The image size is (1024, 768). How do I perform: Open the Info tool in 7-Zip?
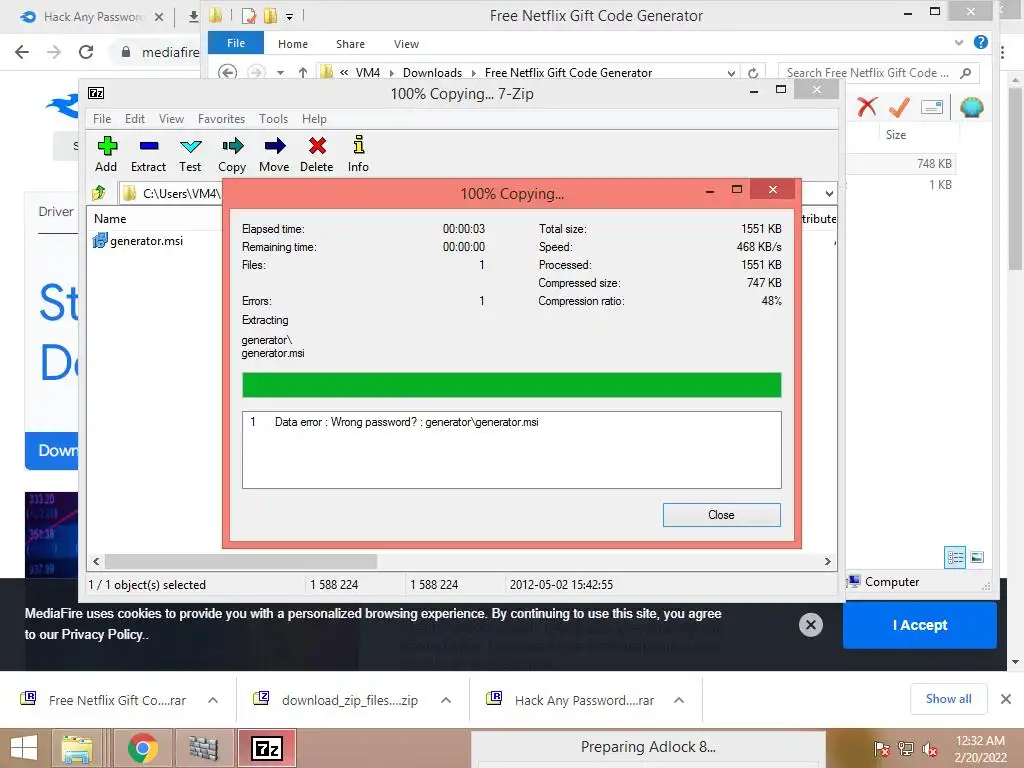358,154
